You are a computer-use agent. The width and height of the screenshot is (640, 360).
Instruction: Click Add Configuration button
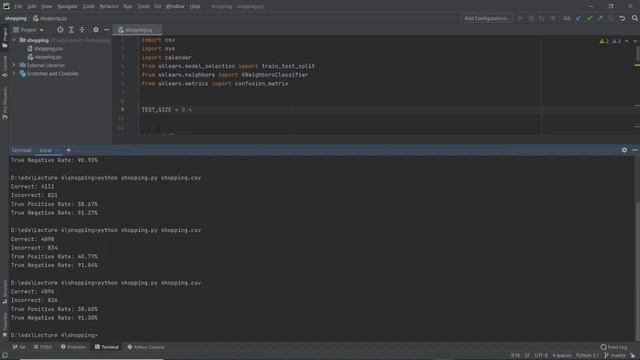[486, 18]
